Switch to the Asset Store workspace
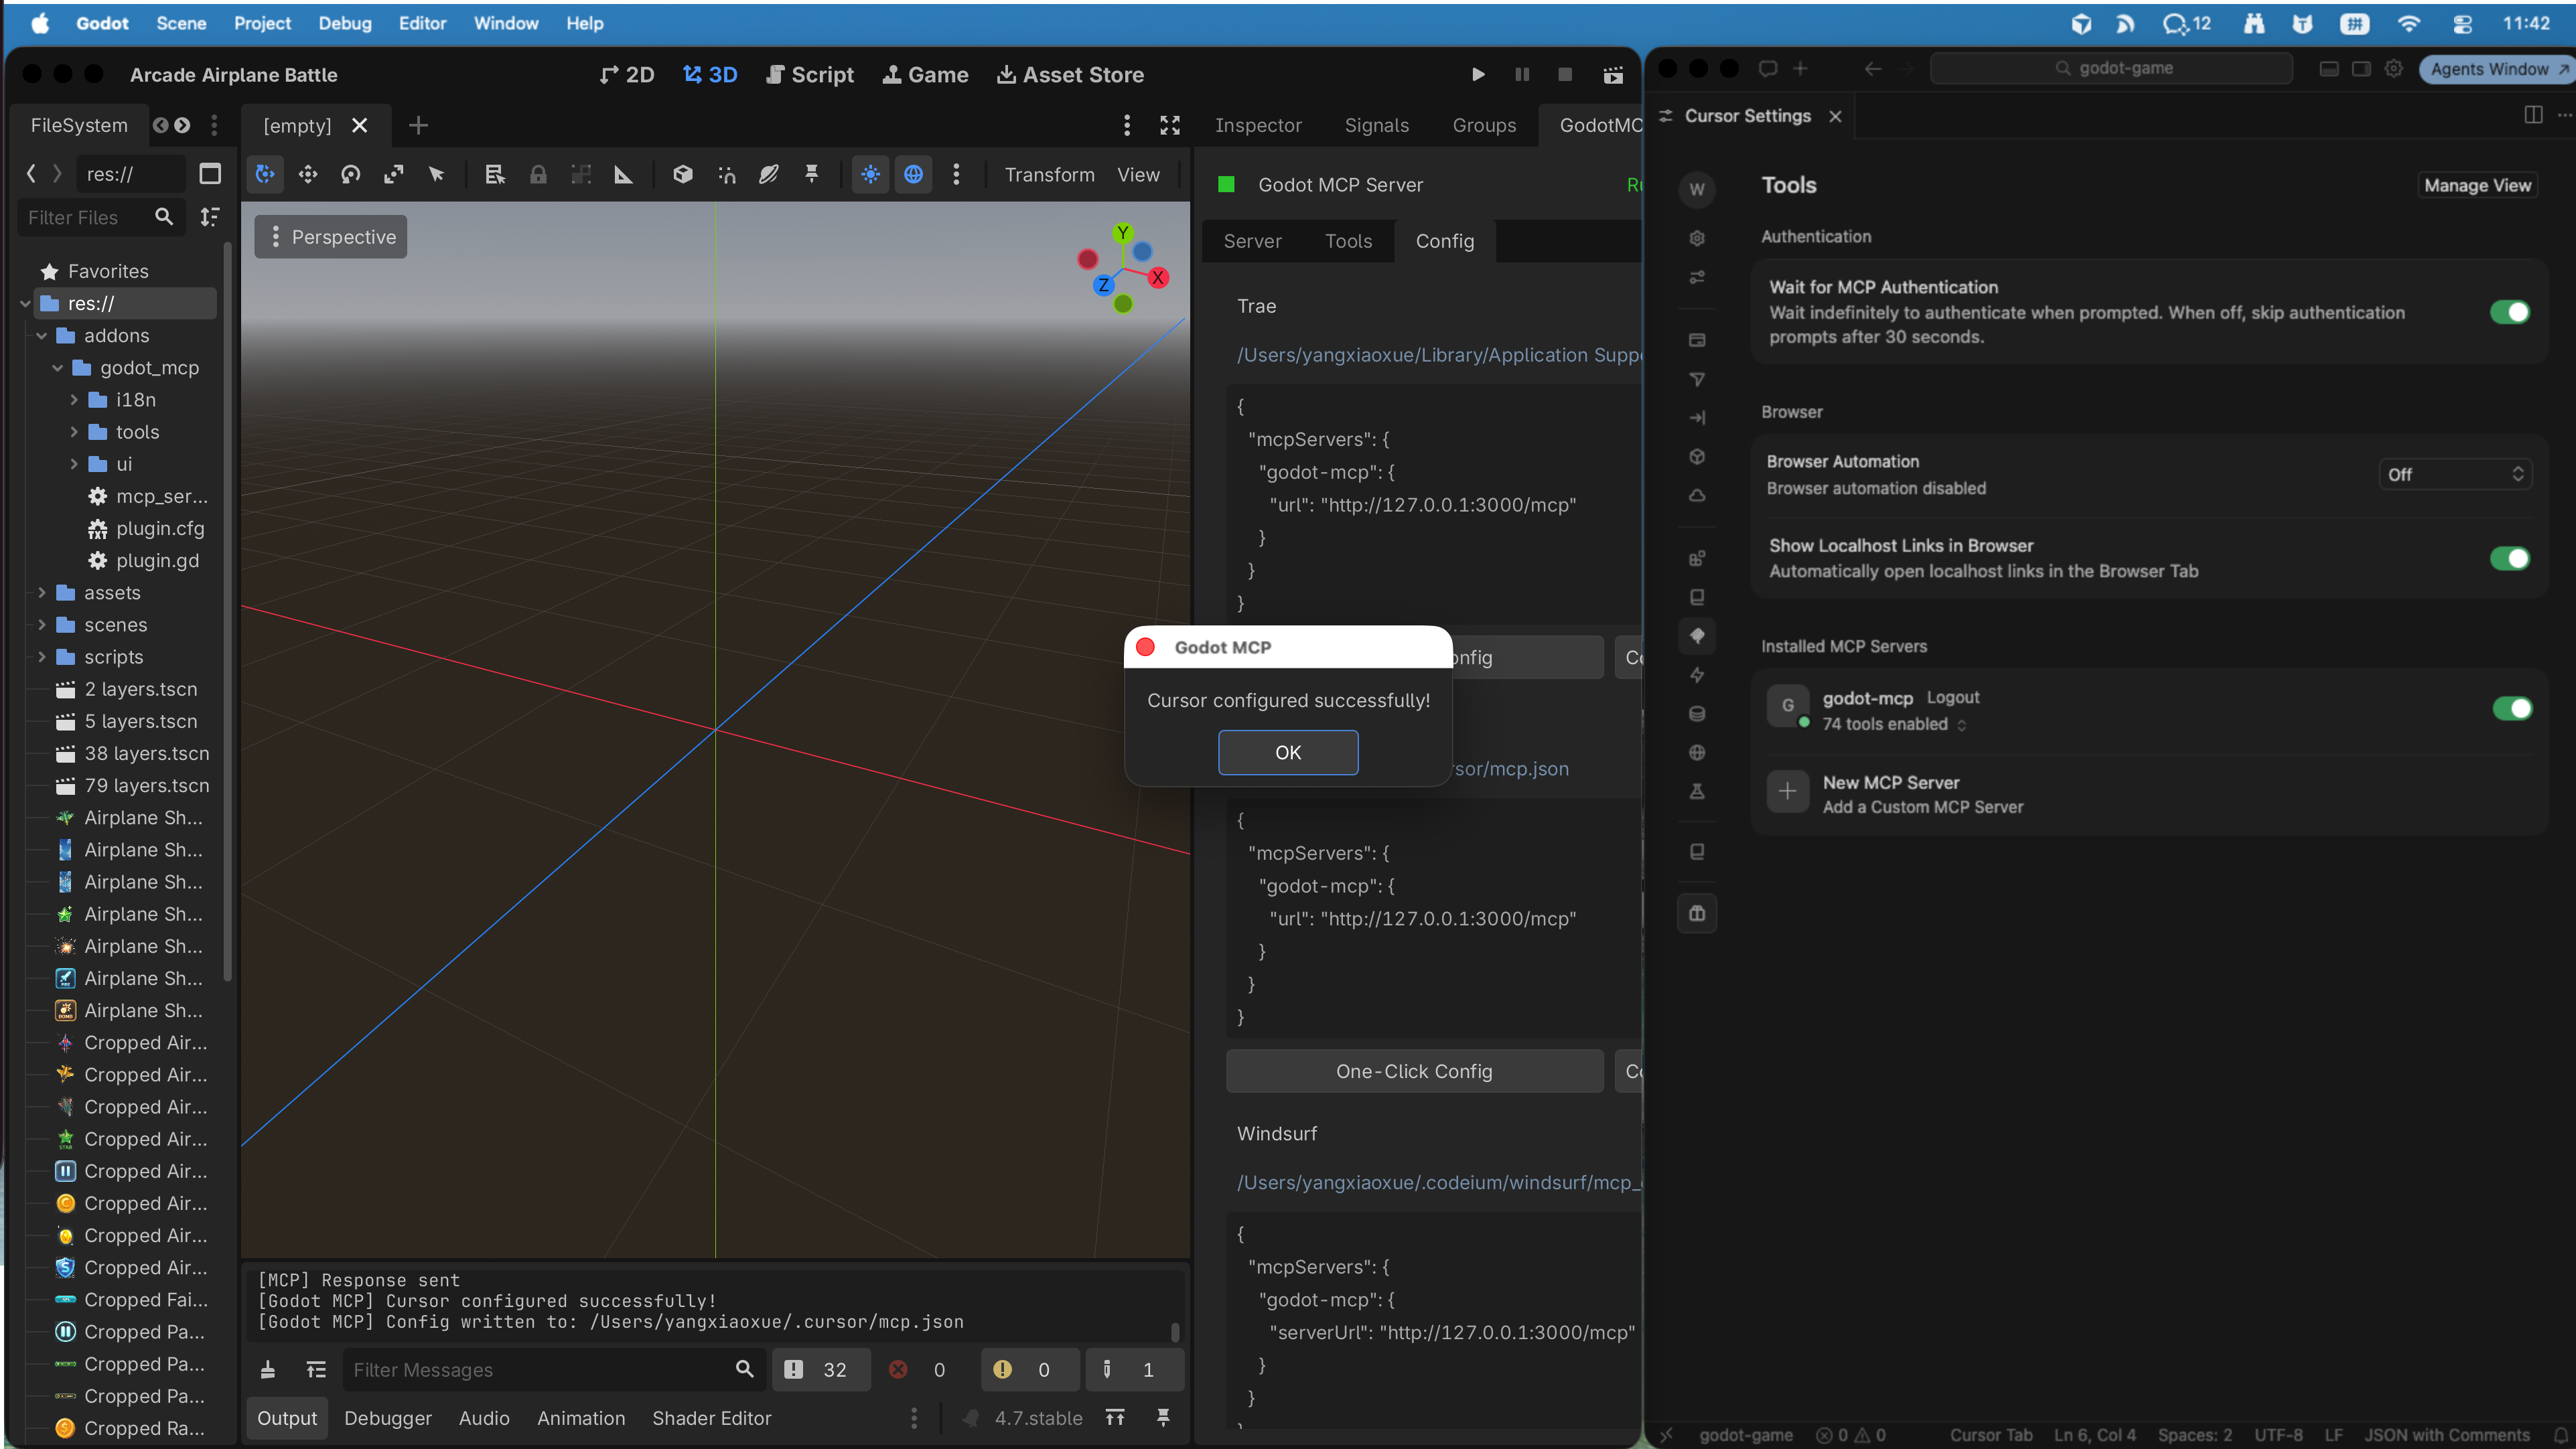 1070,75
